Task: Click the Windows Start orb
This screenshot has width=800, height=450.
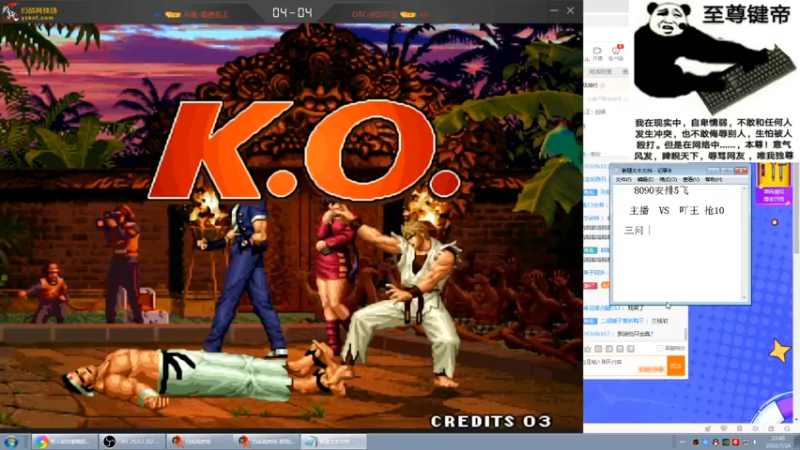Action: pos(11,442)
